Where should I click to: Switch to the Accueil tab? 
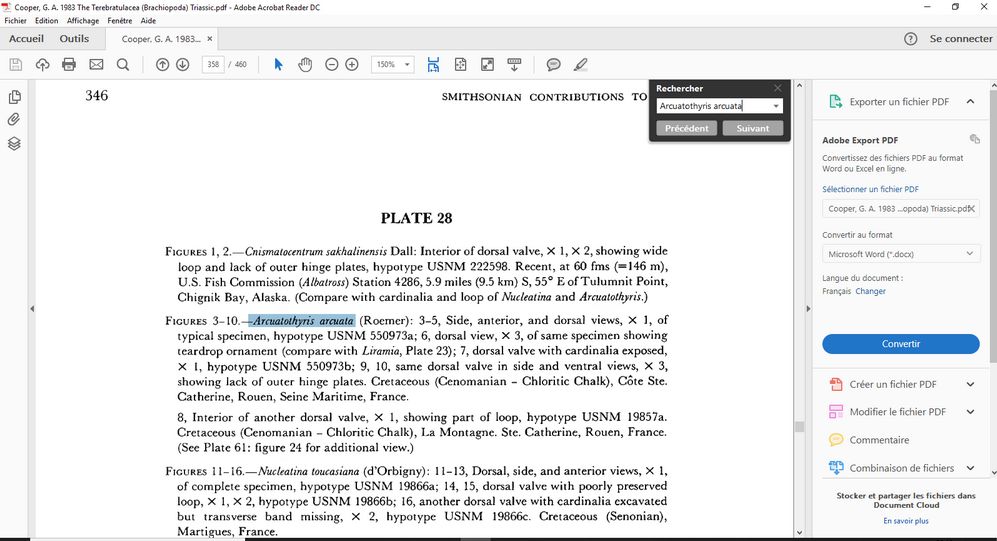tap(26, 39)
